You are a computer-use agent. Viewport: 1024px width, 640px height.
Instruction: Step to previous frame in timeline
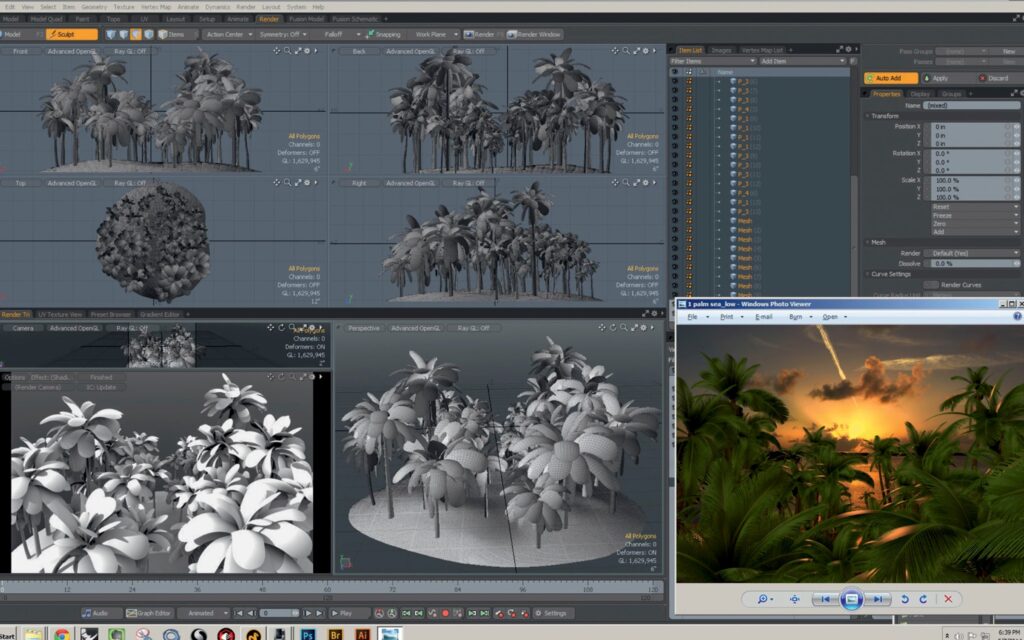pos(251,613)
